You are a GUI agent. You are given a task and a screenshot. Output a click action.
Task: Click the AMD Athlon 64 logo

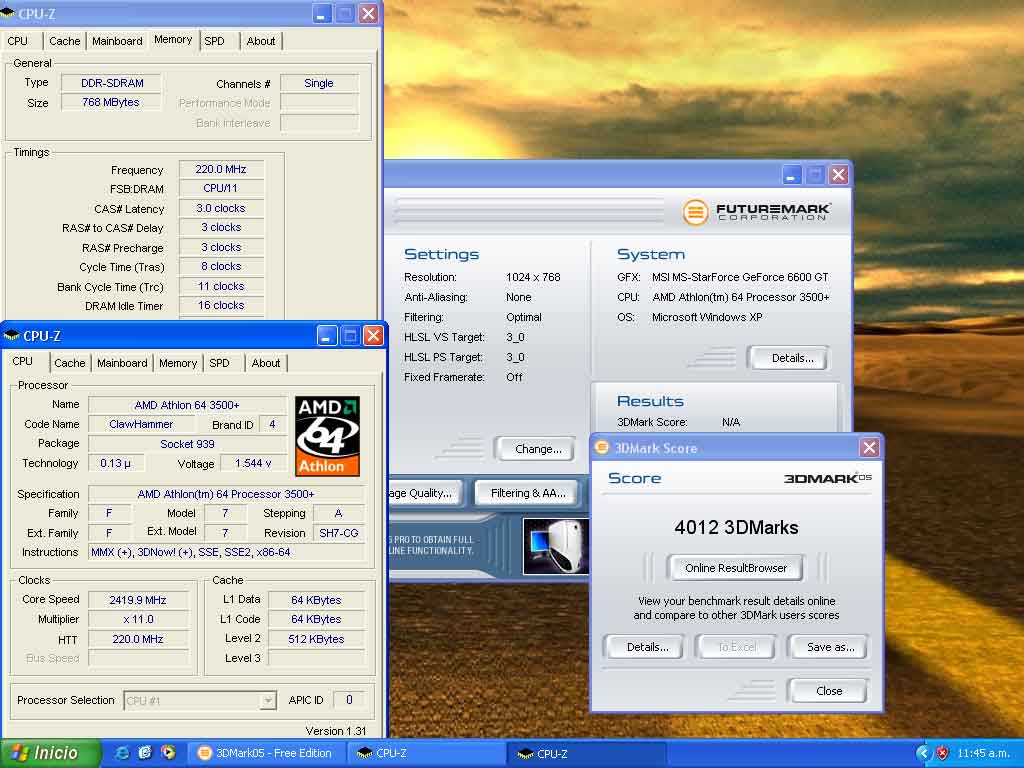click(x=327, y=436)
